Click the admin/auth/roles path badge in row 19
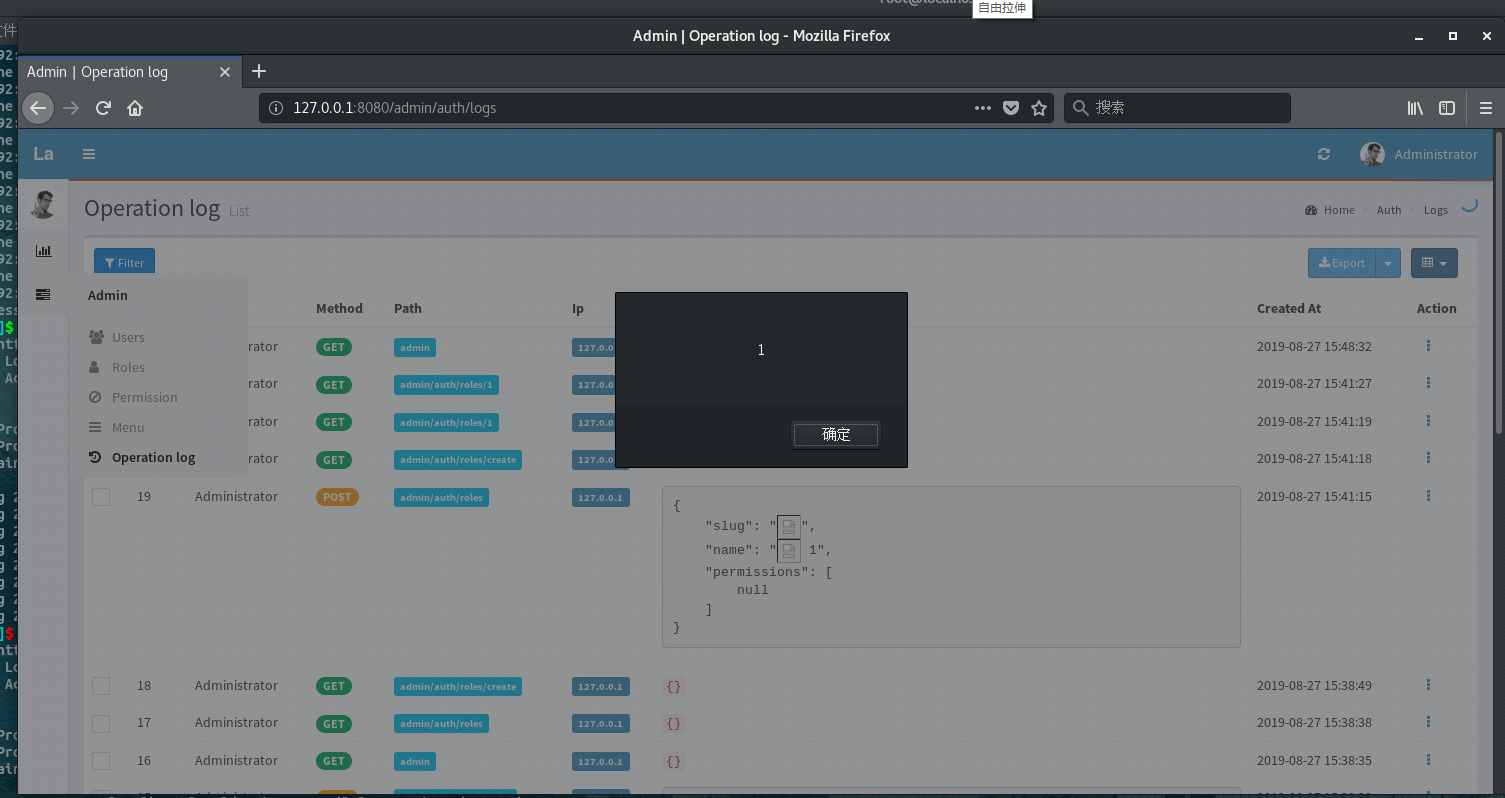The image size is (1505, 798). [x=441, y=497]
